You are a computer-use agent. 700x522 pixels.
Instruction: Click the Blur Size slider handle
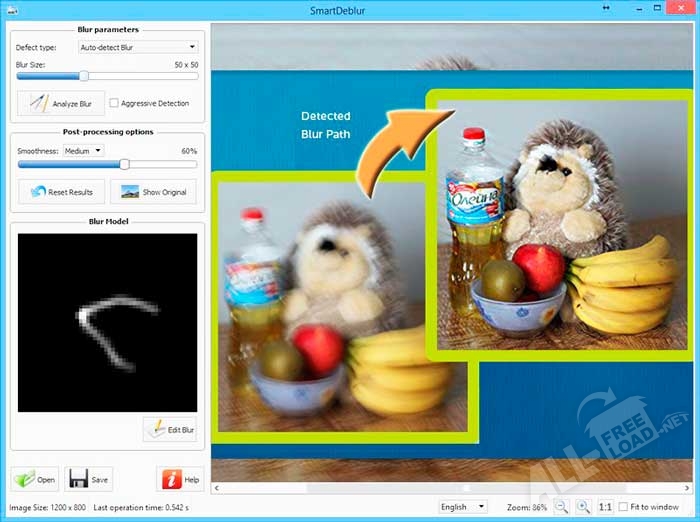click(84, 75)
